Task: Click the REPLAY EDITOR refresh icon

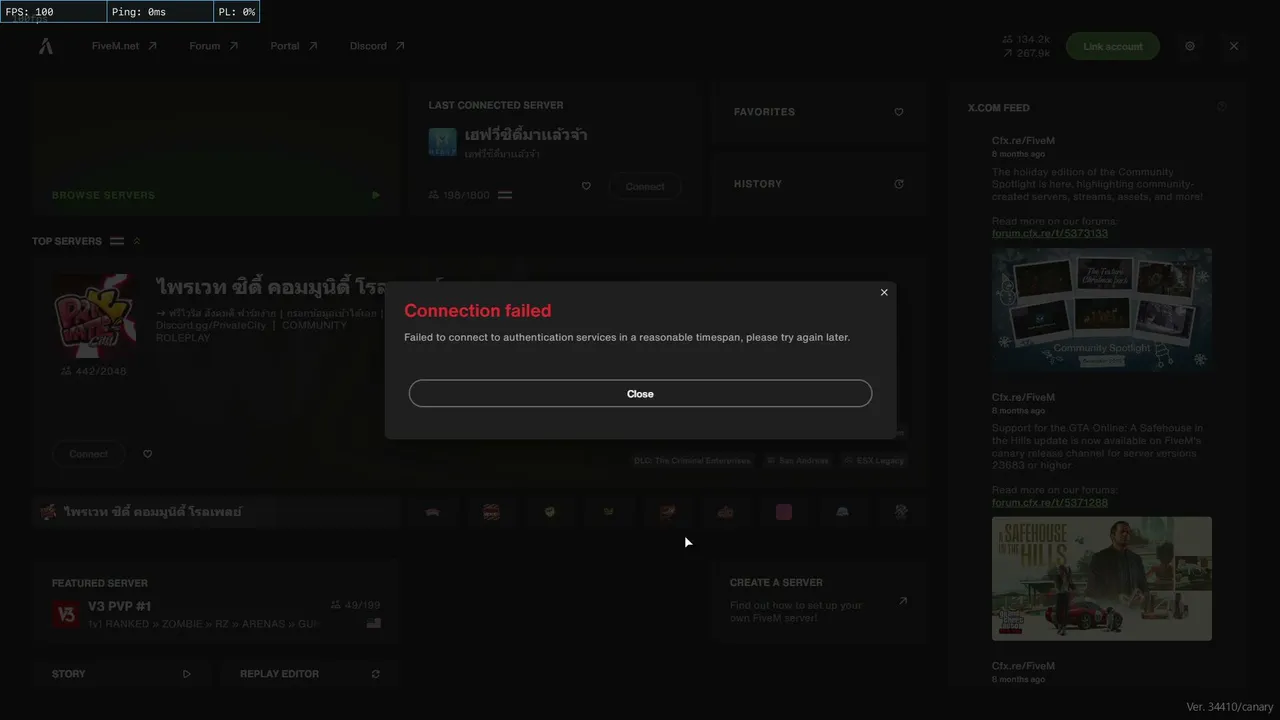Action: click(x=376, y=674)
